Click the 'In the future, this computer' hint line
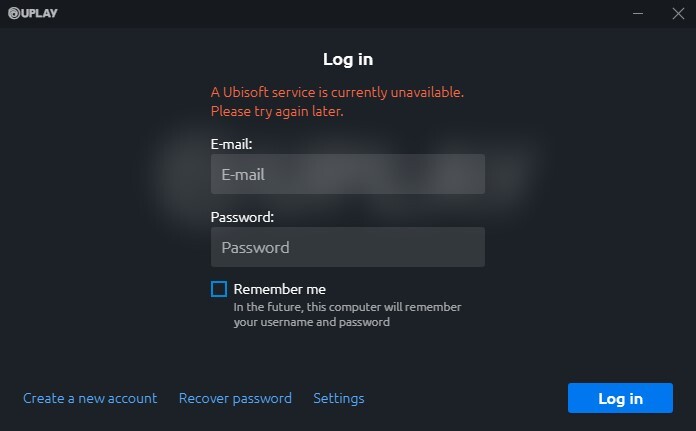Image resolution: width=696 pixels, height=431 pixels. pyautogui.click(x=347, y=307)
